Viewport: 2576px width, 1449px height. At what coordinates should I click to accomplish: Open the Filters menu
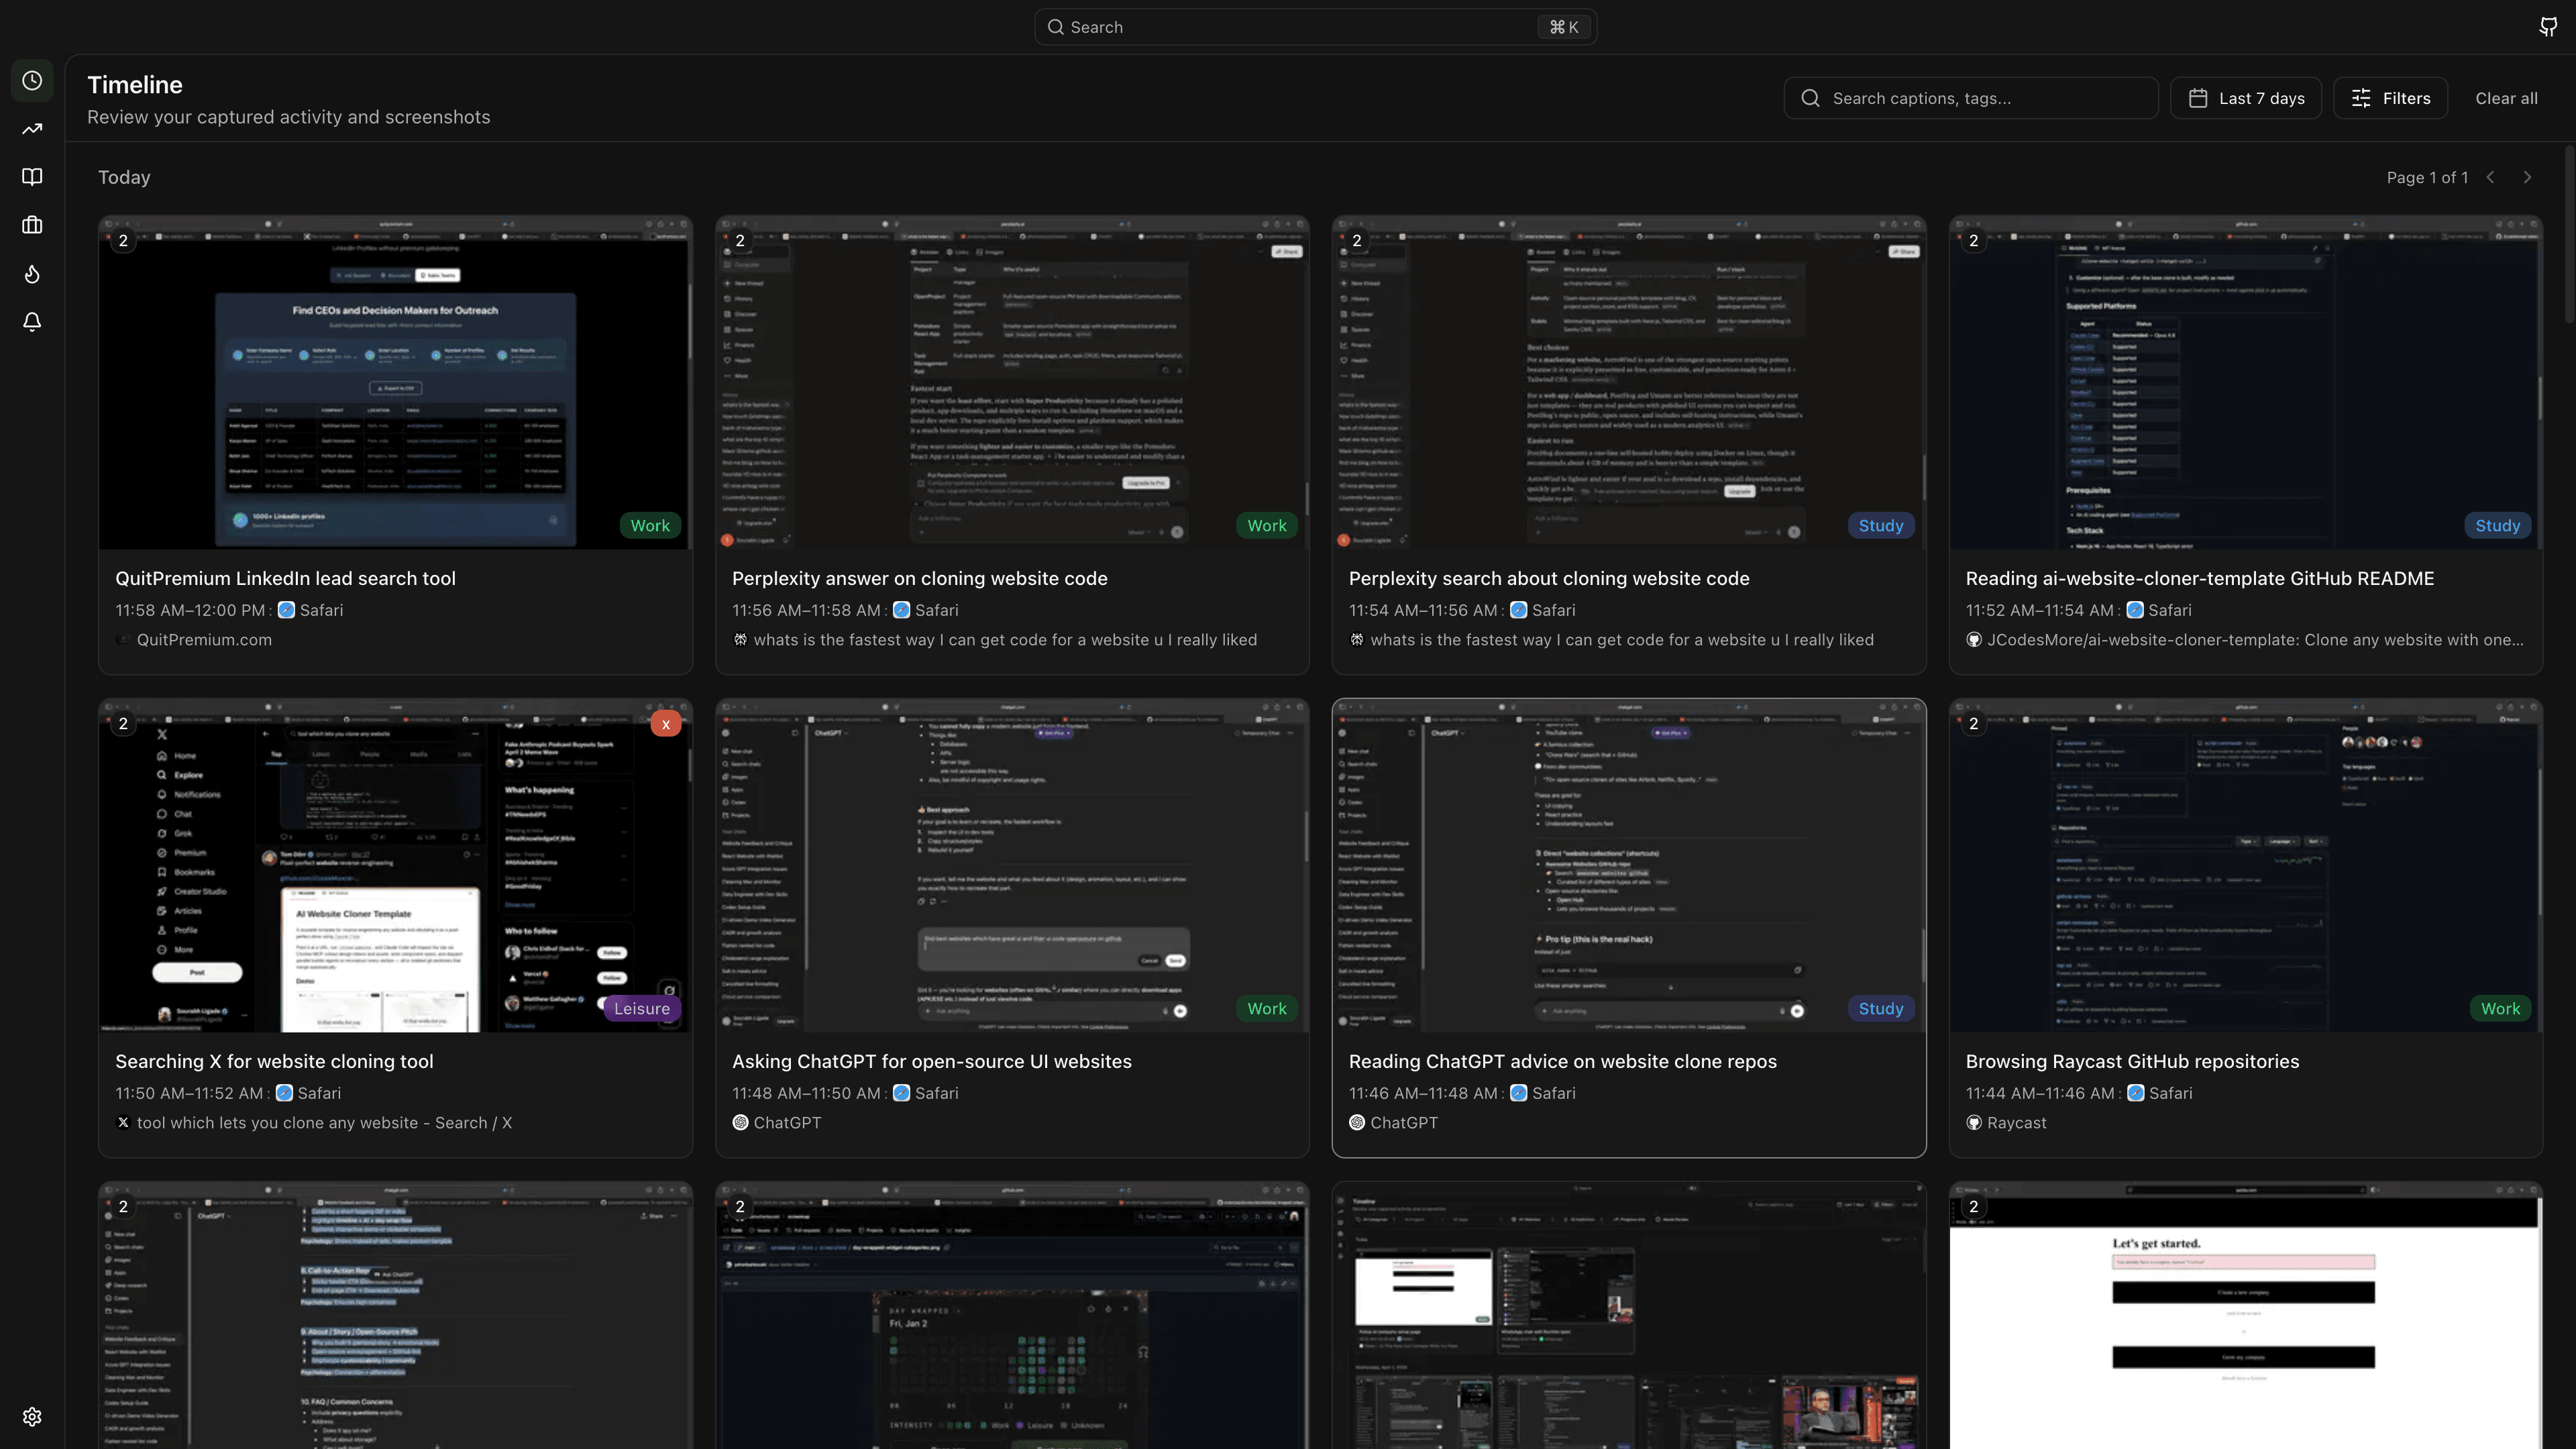tap(2391, 98)
